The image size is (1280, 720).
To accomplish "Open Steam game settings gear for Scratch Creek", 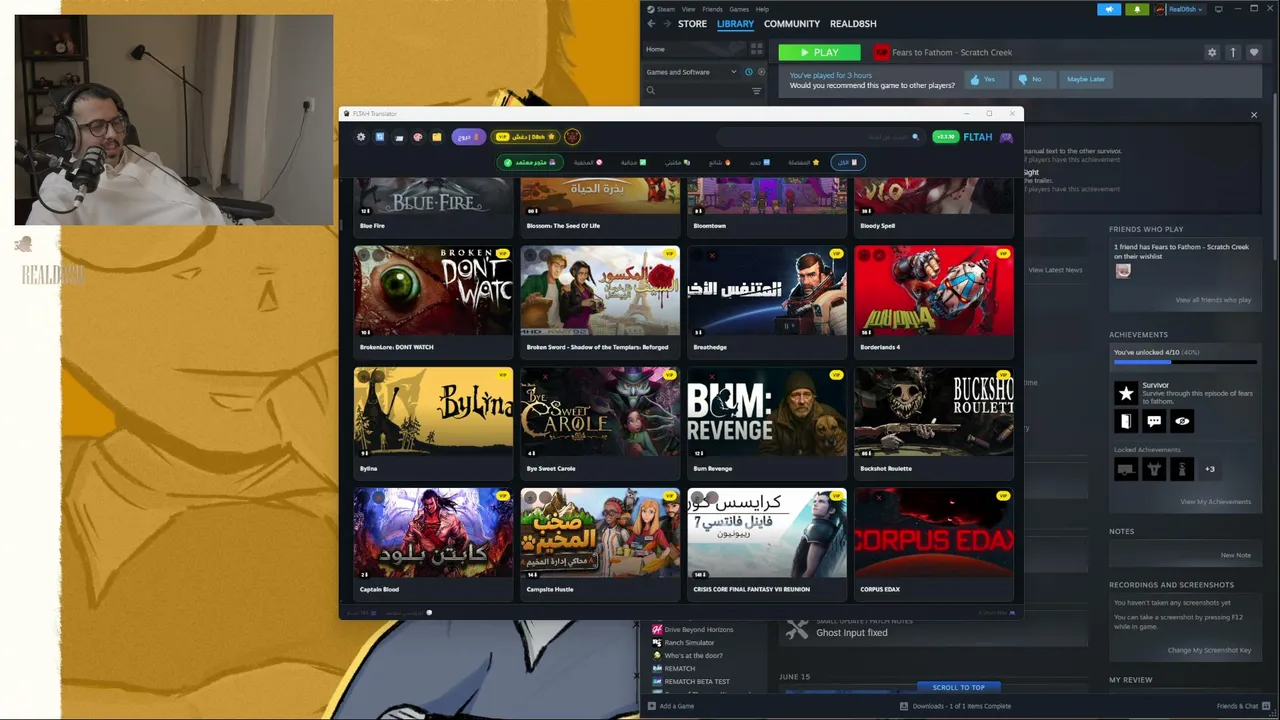I will coord(1212,52).
